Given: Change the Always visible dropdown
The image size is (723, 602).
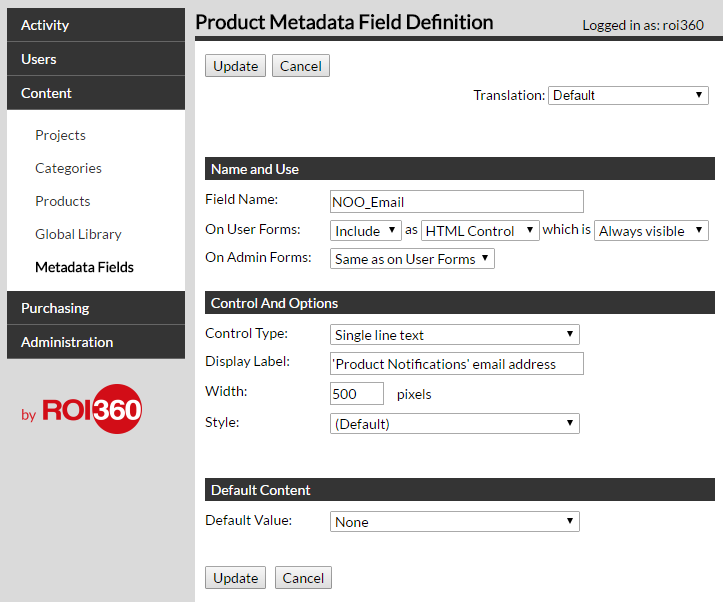Looking at the screenshot, I should (651, 231).
